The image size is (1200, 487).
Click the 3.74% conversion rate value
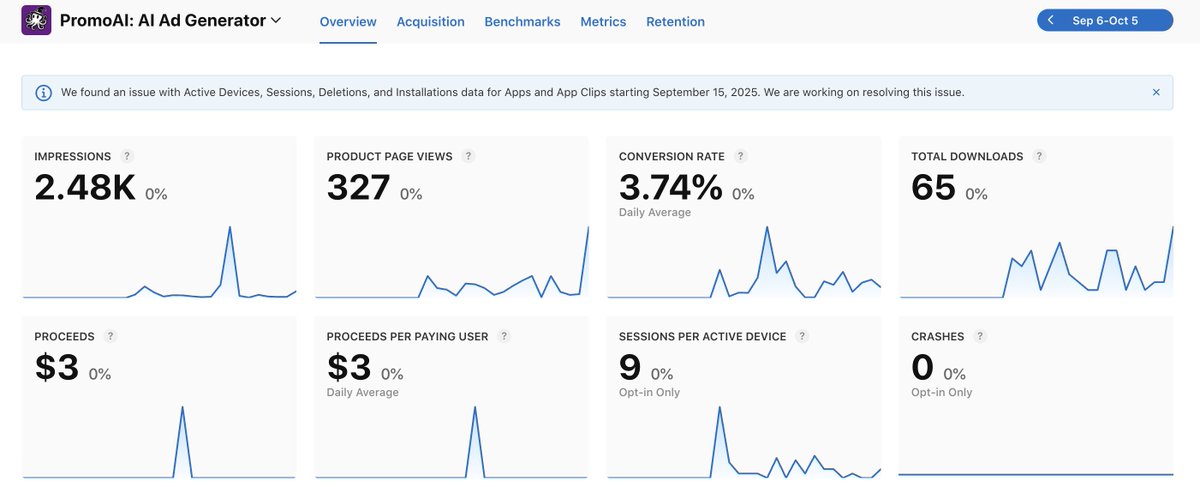671,188
